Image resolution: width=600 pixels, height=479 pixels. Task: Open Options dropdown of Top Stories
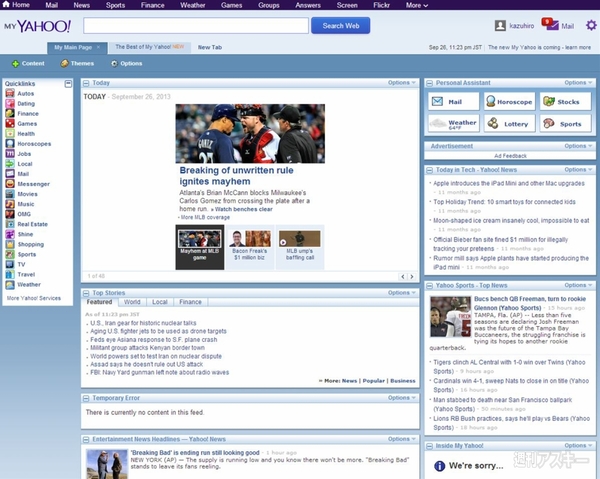pyautogui.click(x=401, y=293)
